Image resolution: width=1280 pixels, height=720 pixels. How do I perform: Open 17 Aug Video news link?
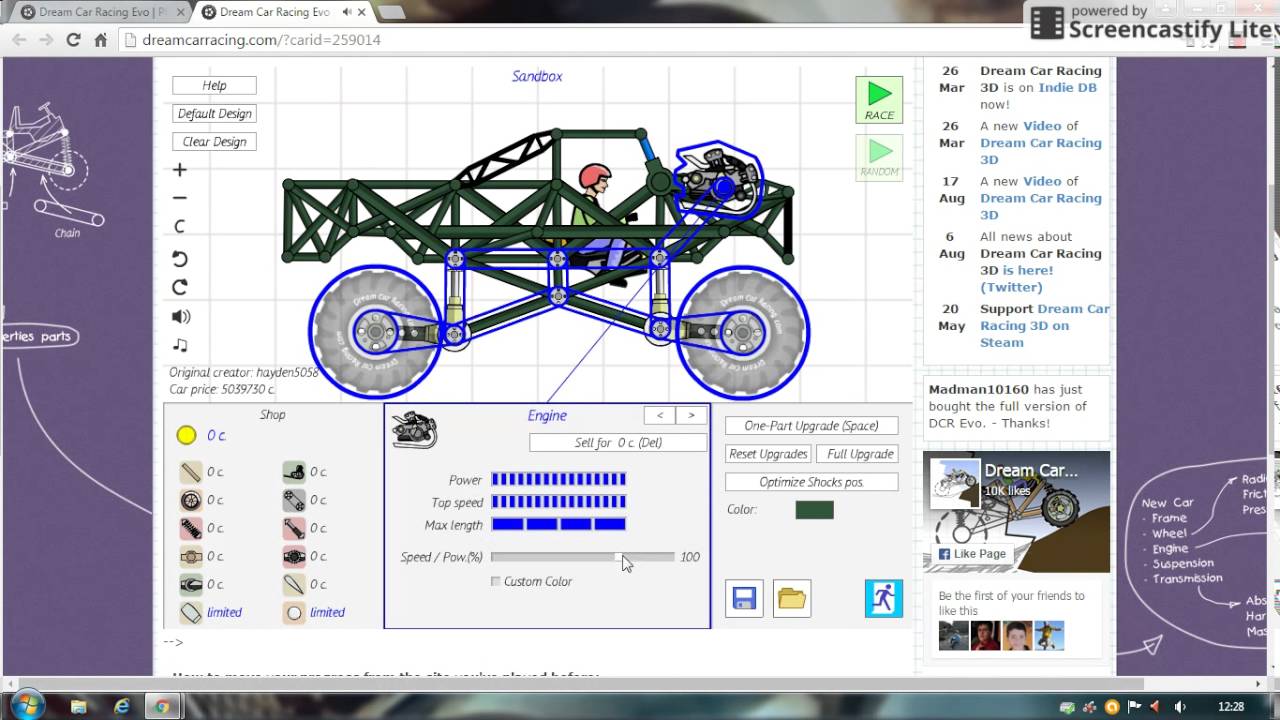[x=1042, y=181]
